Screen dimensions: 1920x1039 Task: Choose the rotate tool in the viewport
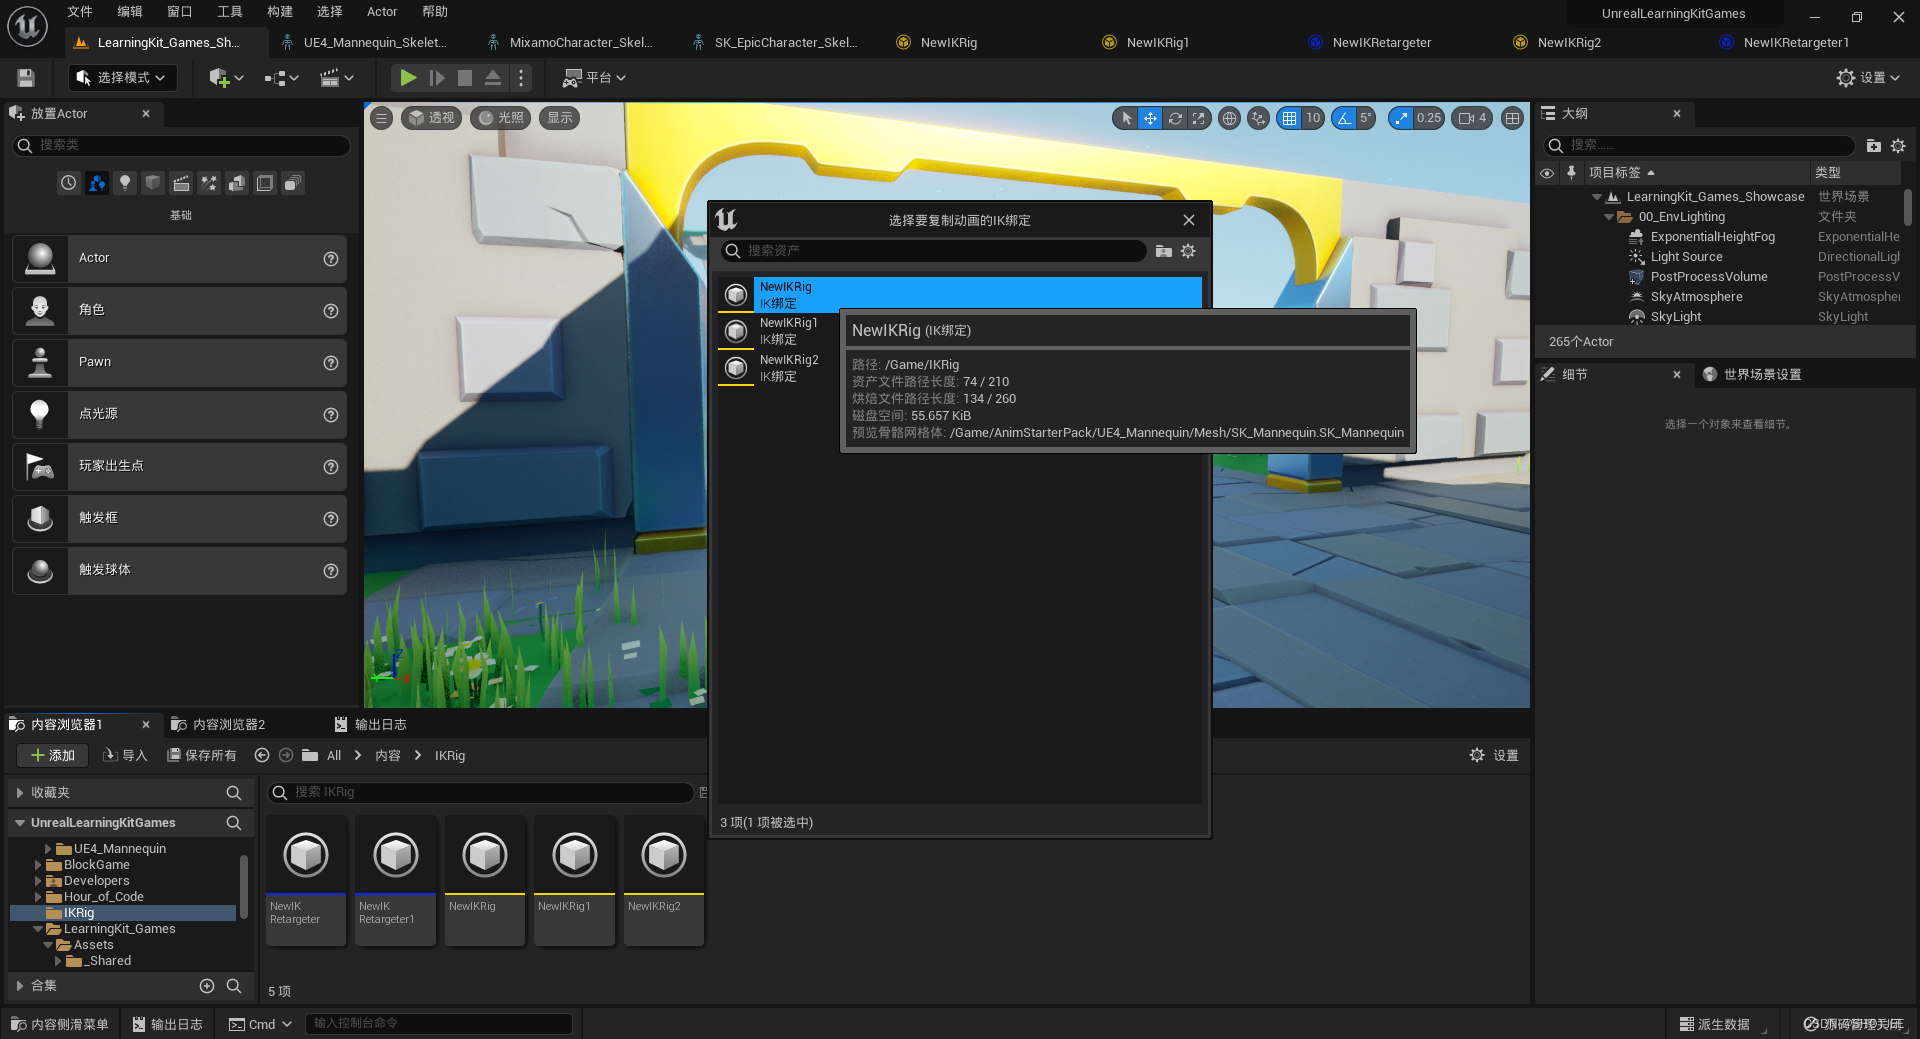[1175, 118]
